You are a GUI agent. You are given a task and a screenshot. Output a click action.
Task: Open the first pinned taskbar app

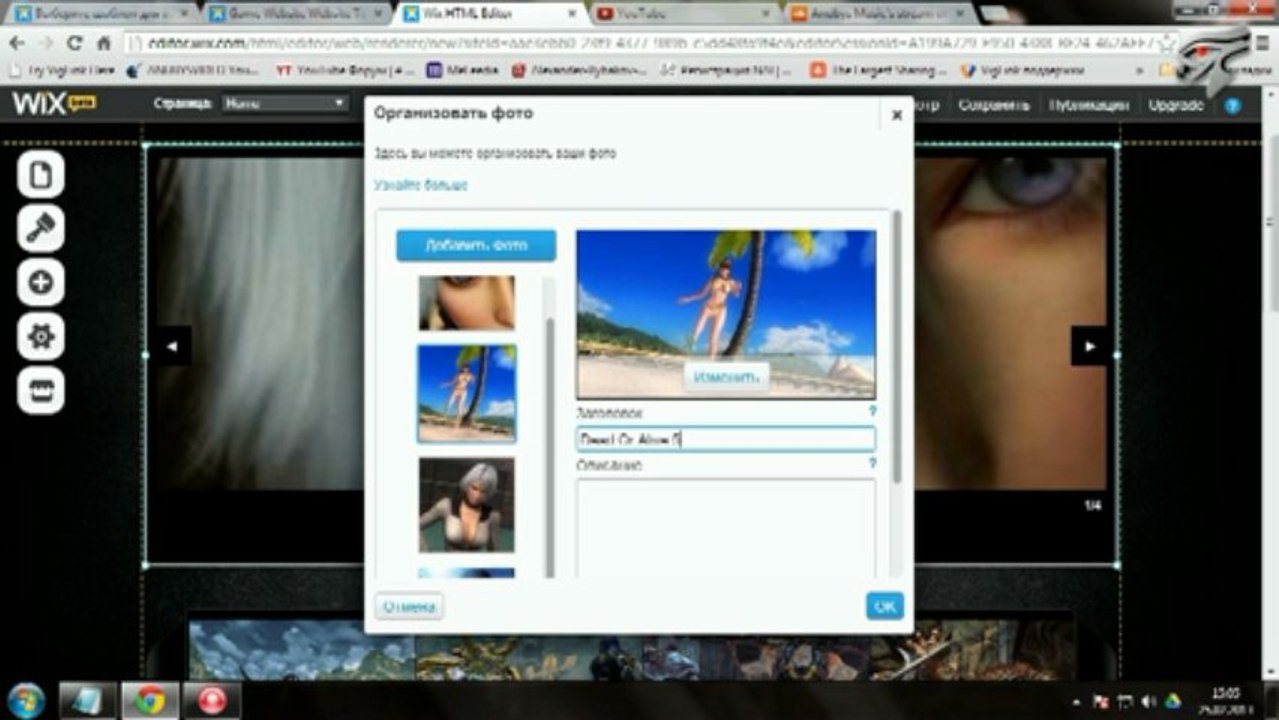pyautogui.click(x=87, y=701)
